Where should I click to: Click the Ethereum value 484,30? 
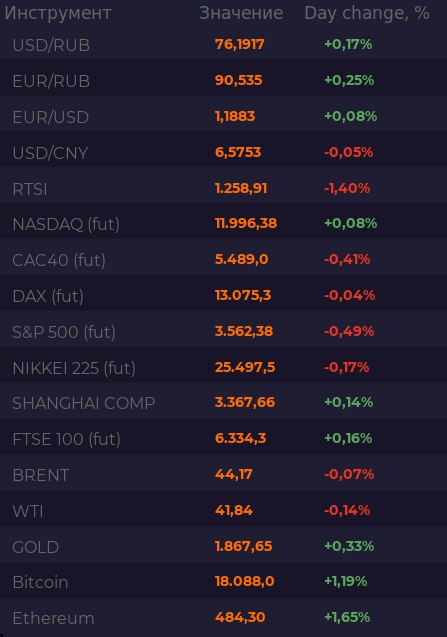tap(240, 618)
